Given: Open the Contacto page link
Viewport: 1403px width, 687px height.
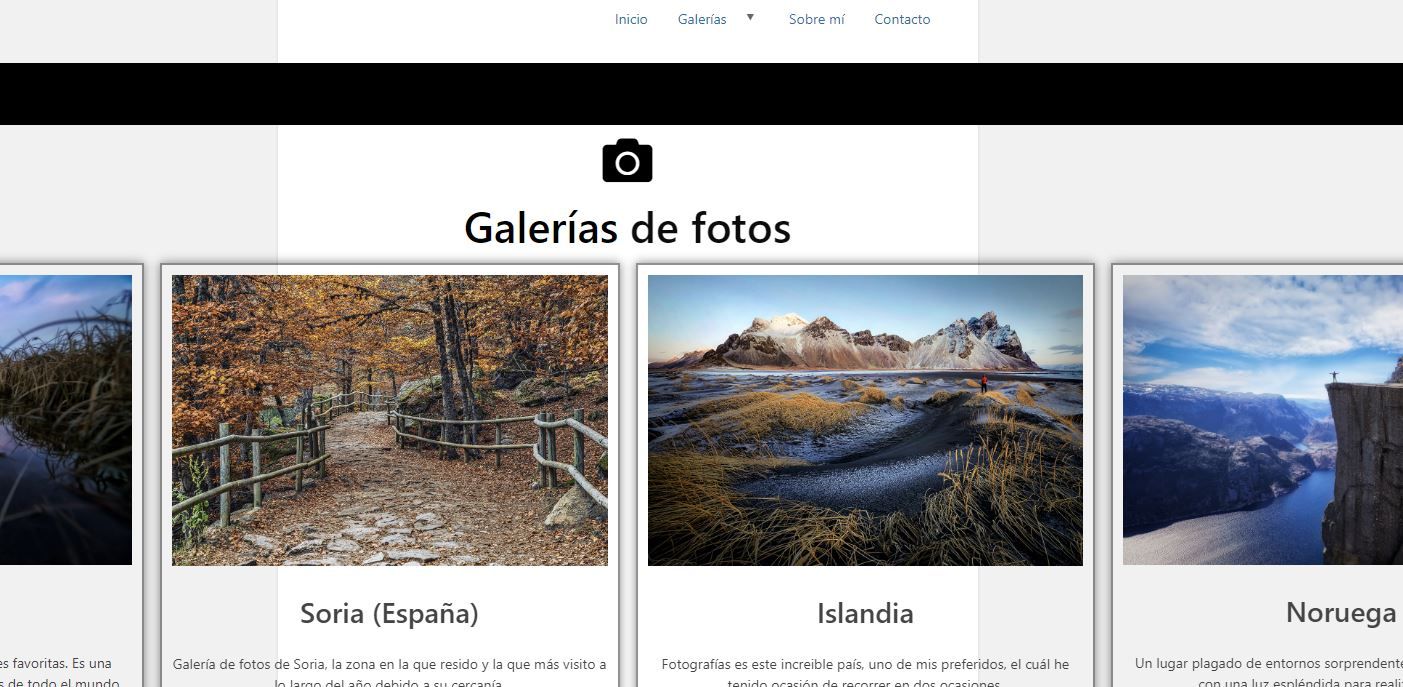Looking at the screenshot, I should pyautogui.click(x=902, y=19).
